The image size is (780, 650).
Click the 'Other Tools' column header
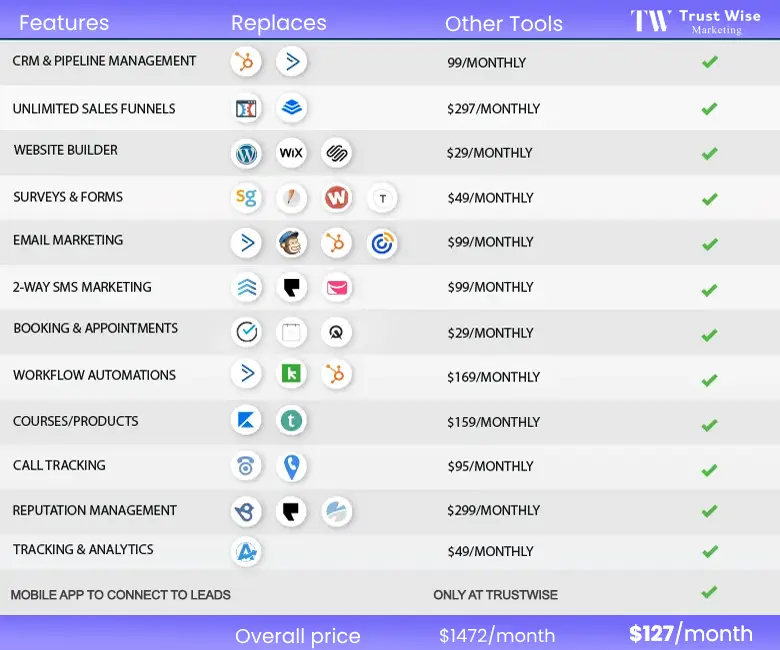[504, 24]
